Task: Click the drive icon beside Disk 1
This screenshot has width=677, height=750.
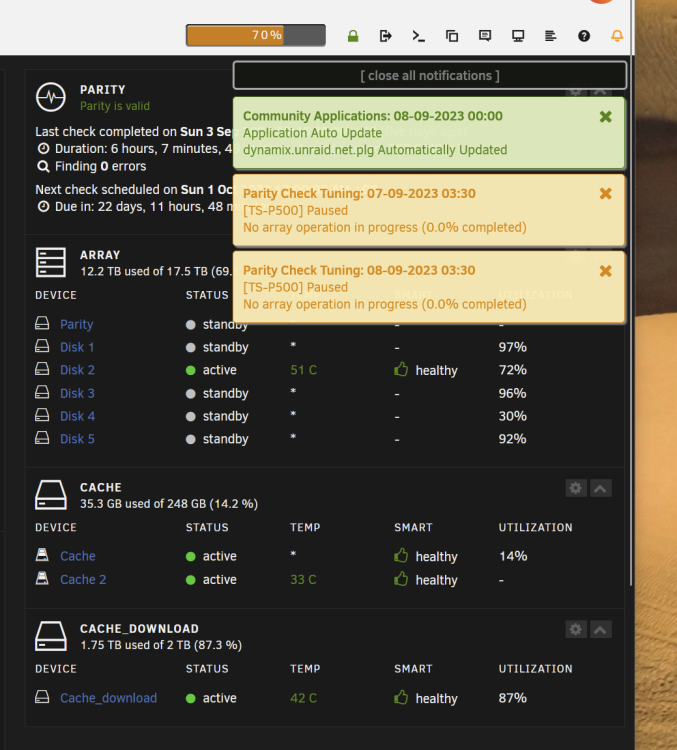Action: 42,346
